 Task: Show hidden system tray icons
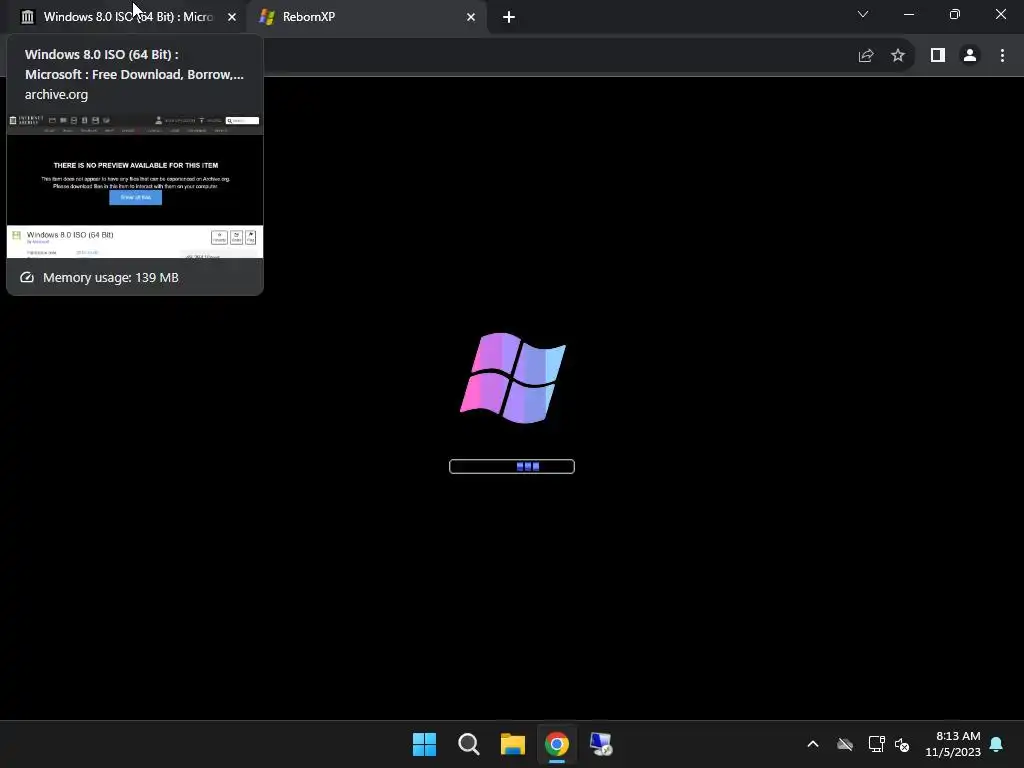pyautogui.click(x=813, y=744)
